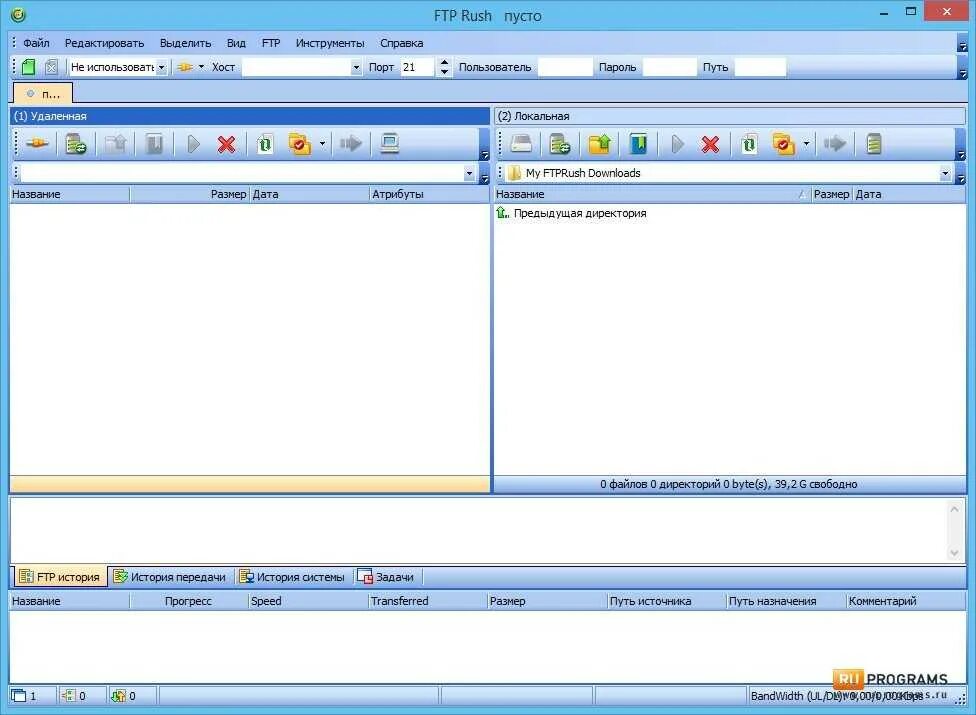
Task: Click the Transferred column header
Action: click(428, 601)
